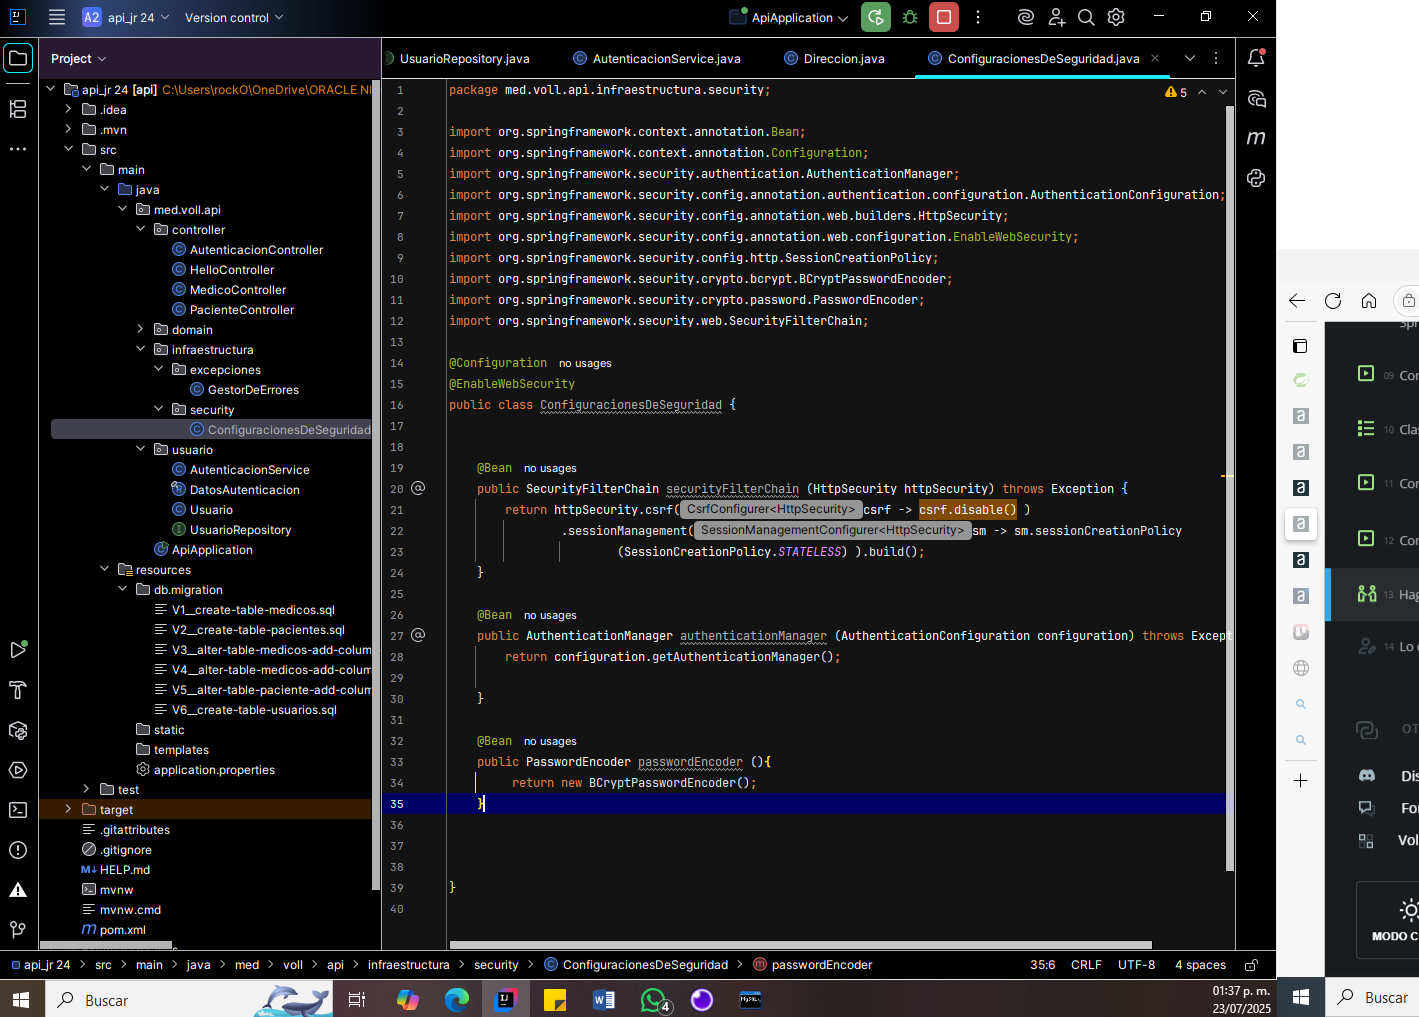Collapse the db.migration folder

coord(122,589)
